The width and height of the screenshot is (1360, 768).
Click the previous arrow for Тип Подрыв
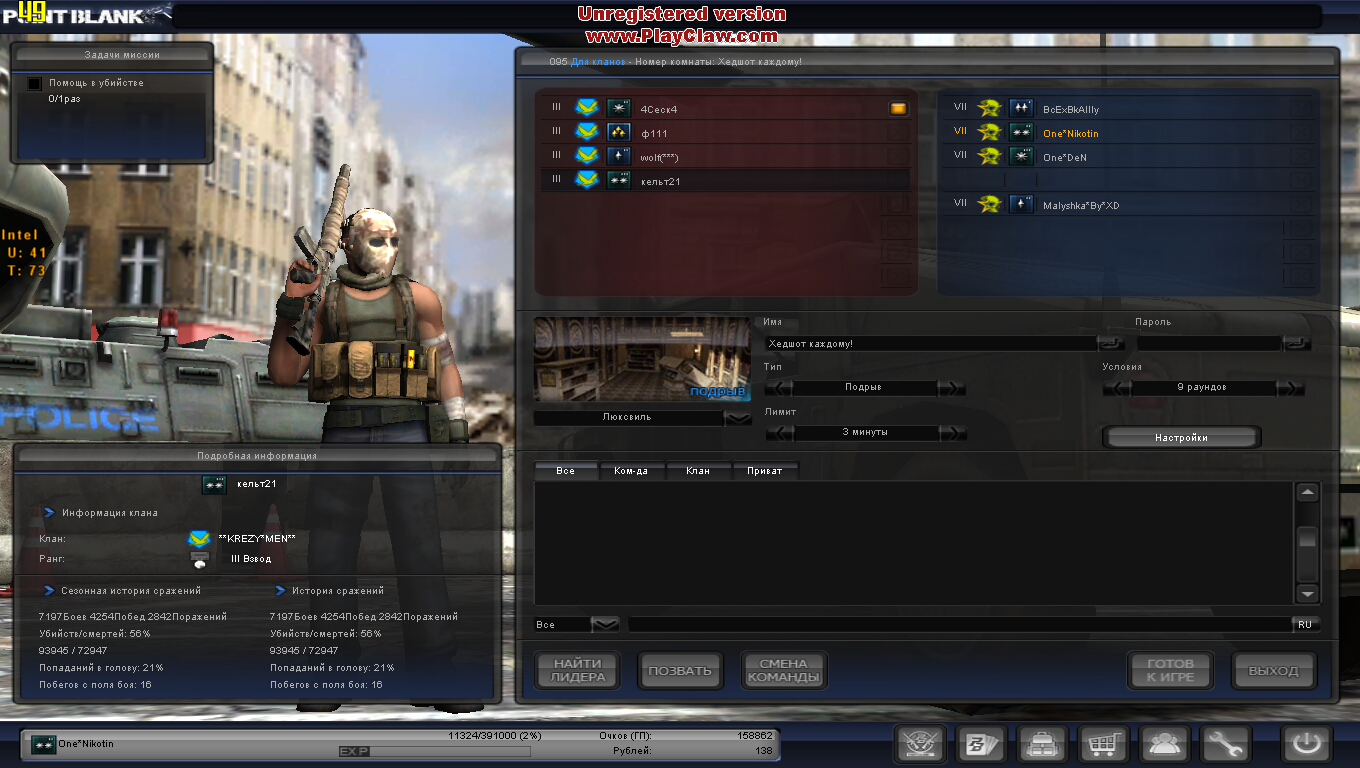(779, 388)
